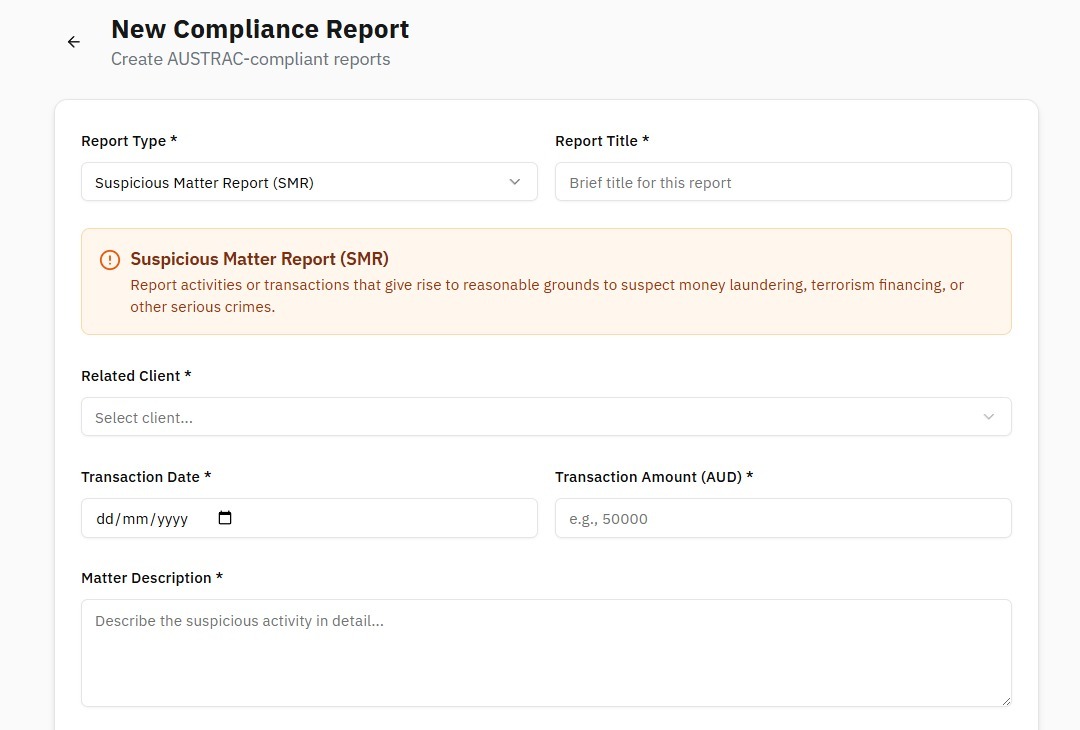The image size is (1080, 730).
Task: Focus the Report Title input field
Action: click(782, 182)
